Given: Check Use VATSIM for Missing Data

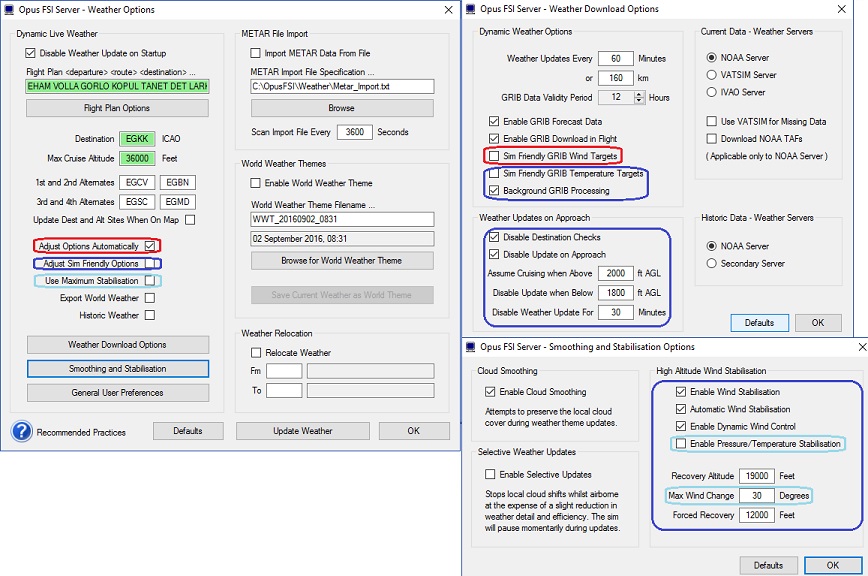Looking at the screenshot, I should tap(712, 121).
